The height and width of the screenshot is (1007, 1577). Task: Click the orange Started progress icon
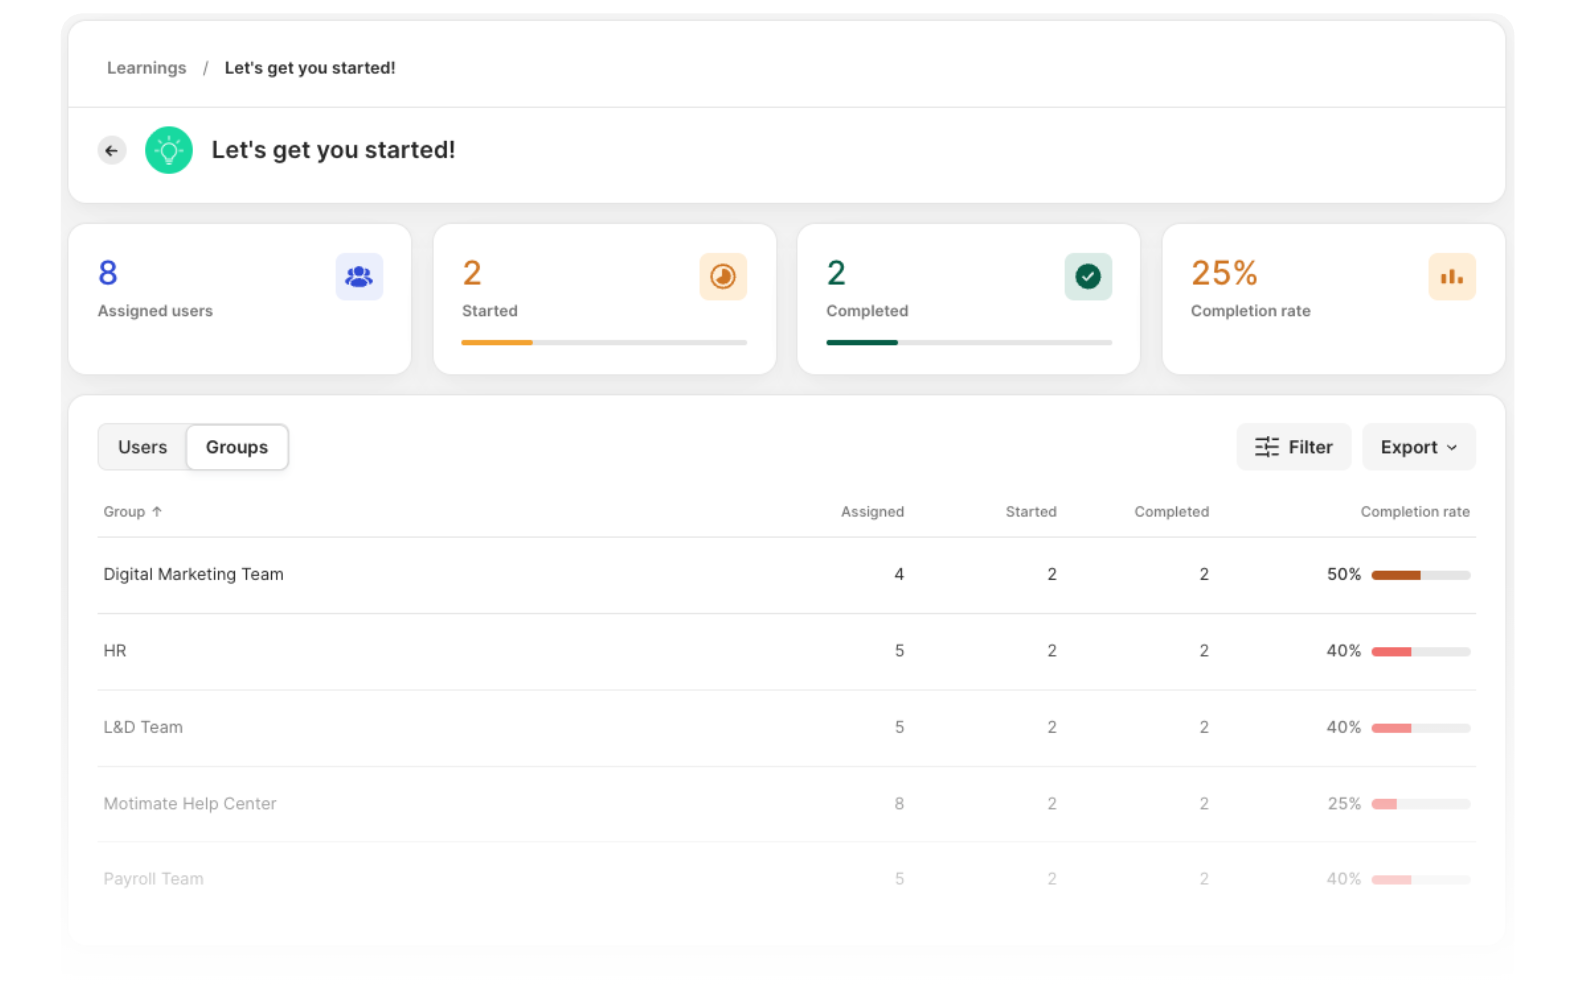pyautogui.click(x=723, y=277)
